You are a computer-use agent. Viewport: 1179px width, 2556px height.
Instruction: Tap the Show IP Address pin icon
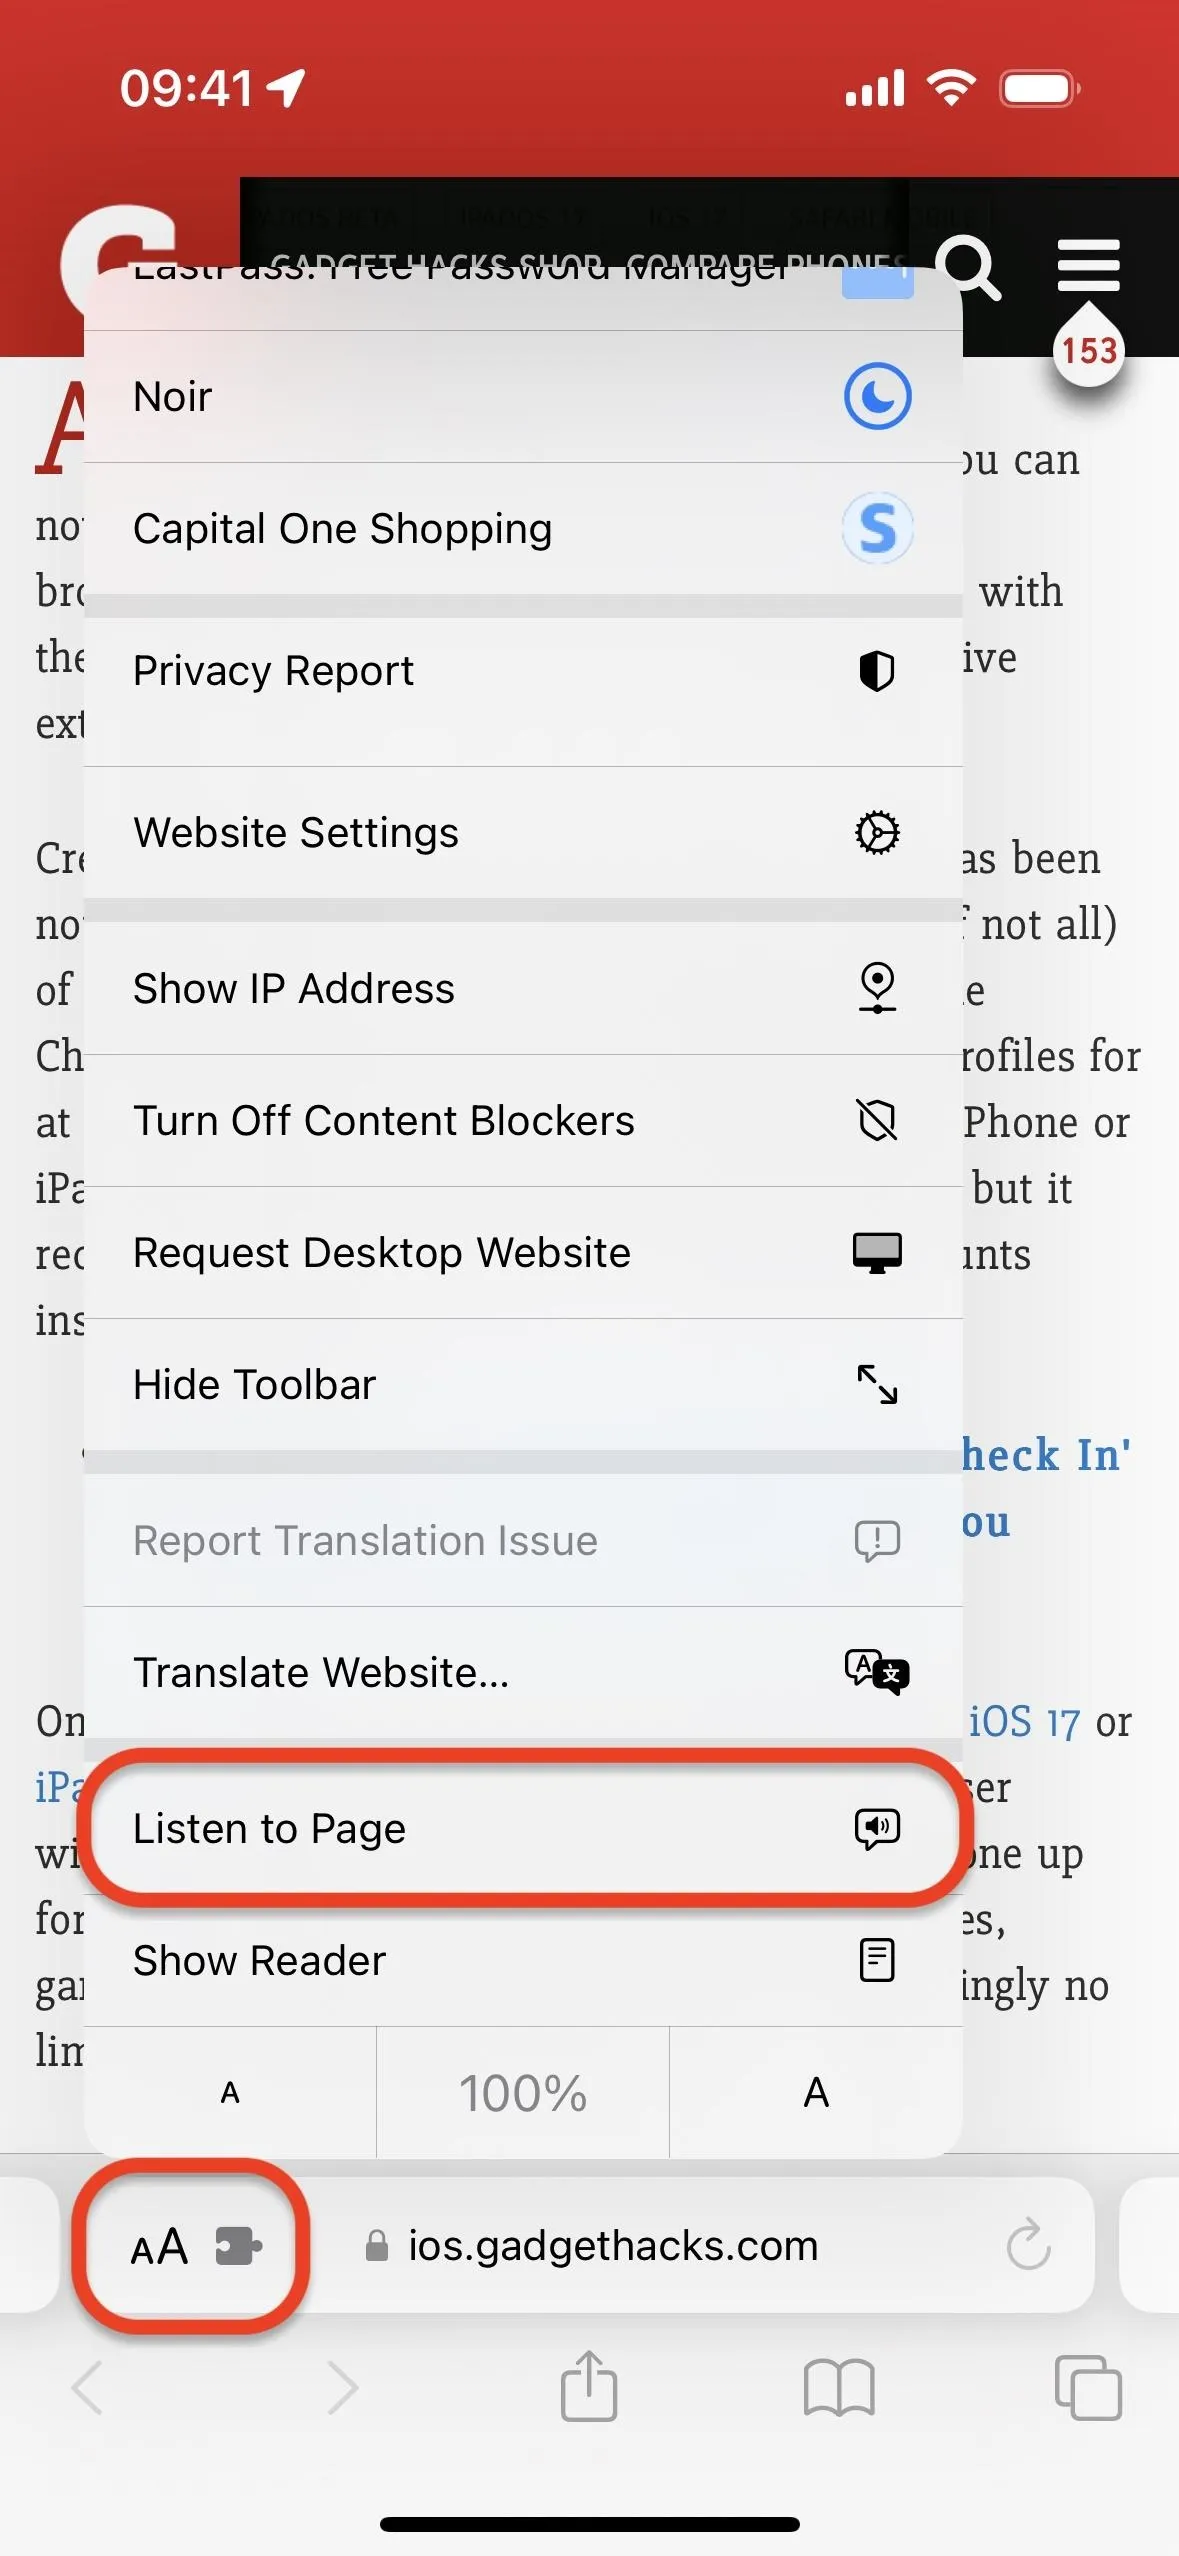click(x=877, y=988)
